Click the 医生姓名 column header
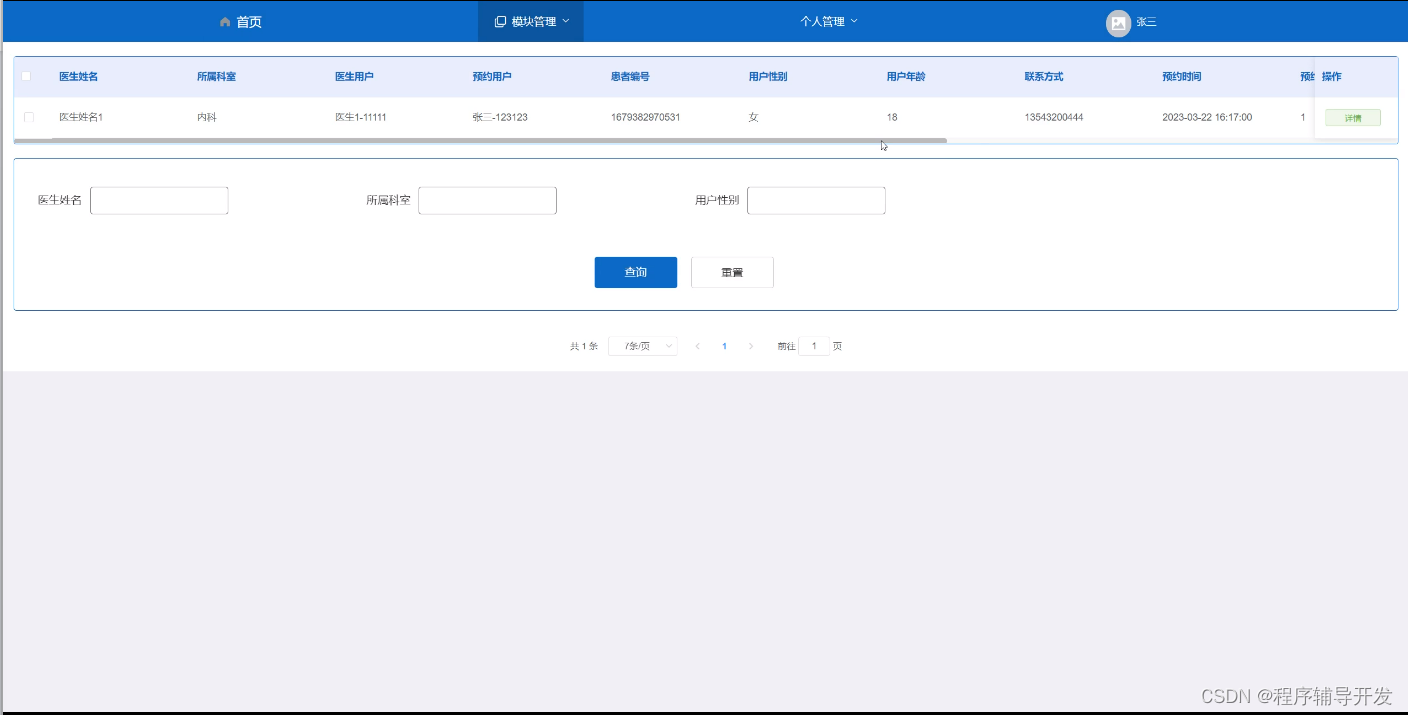 (x=79, y=77)
